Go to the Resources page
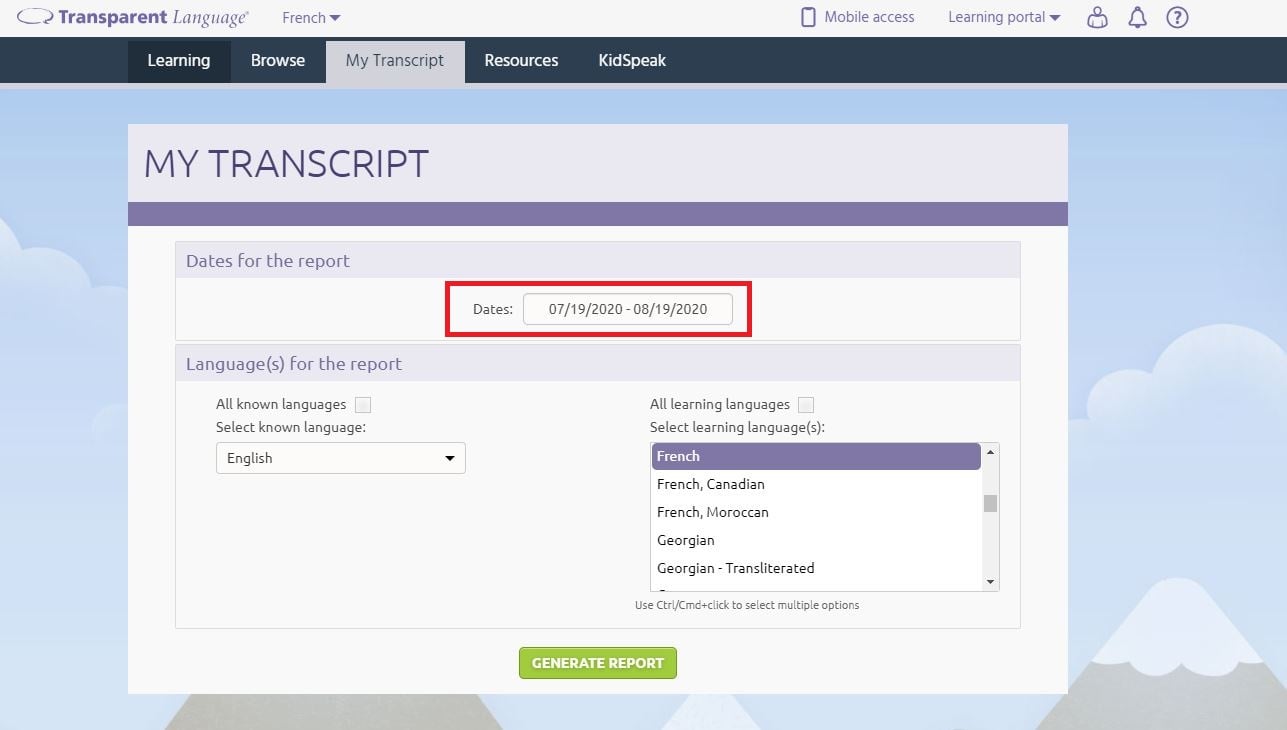1287x730 pixels. 520,60
